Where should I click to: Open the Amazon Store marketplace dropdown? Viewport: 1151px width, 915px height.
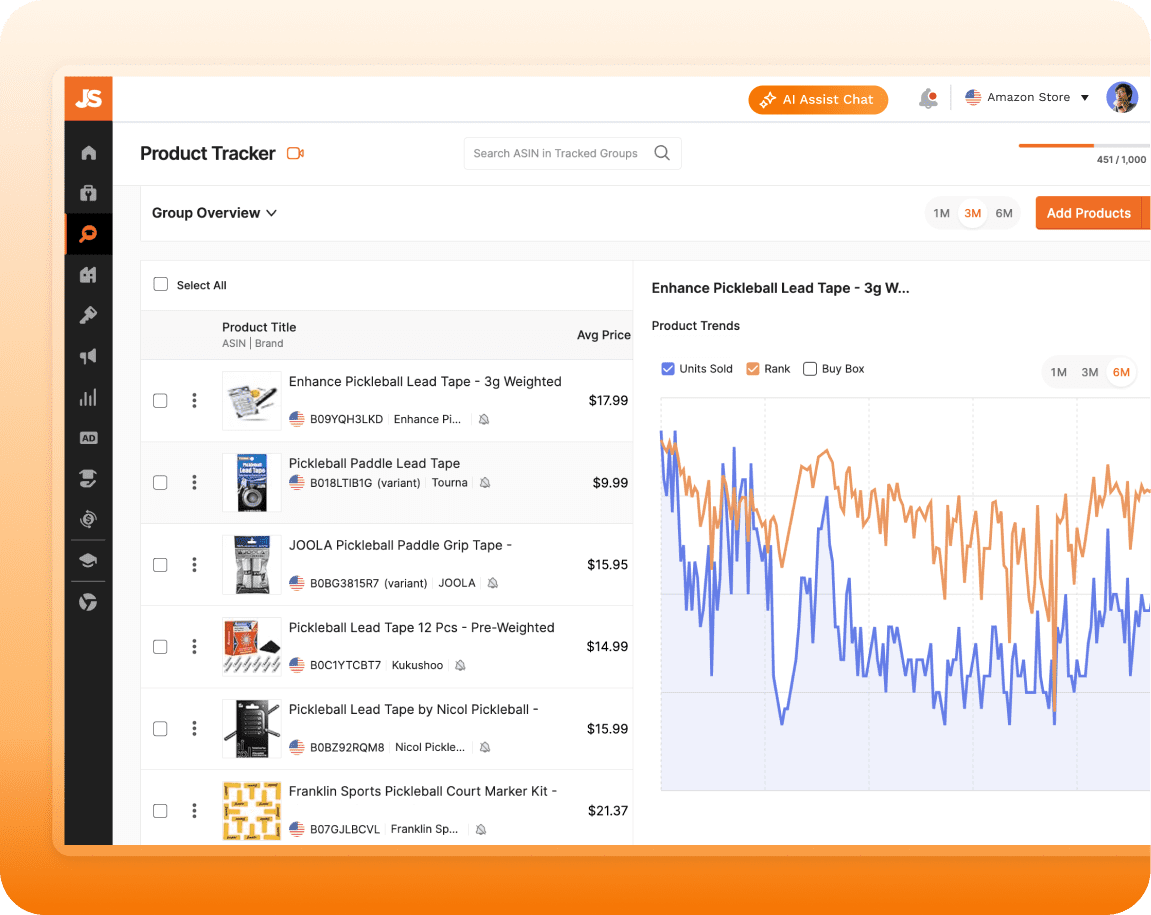click(x=1027, y=97)
